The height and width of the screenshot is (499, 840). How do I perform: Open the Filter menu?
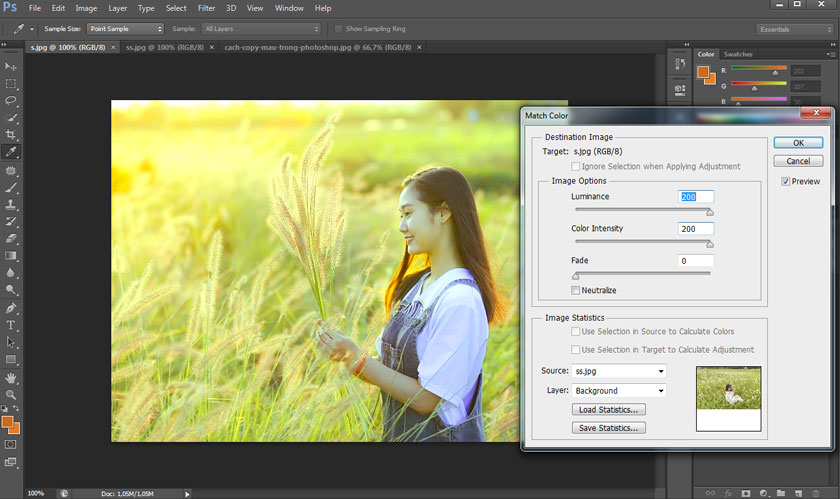pos(206,8)
